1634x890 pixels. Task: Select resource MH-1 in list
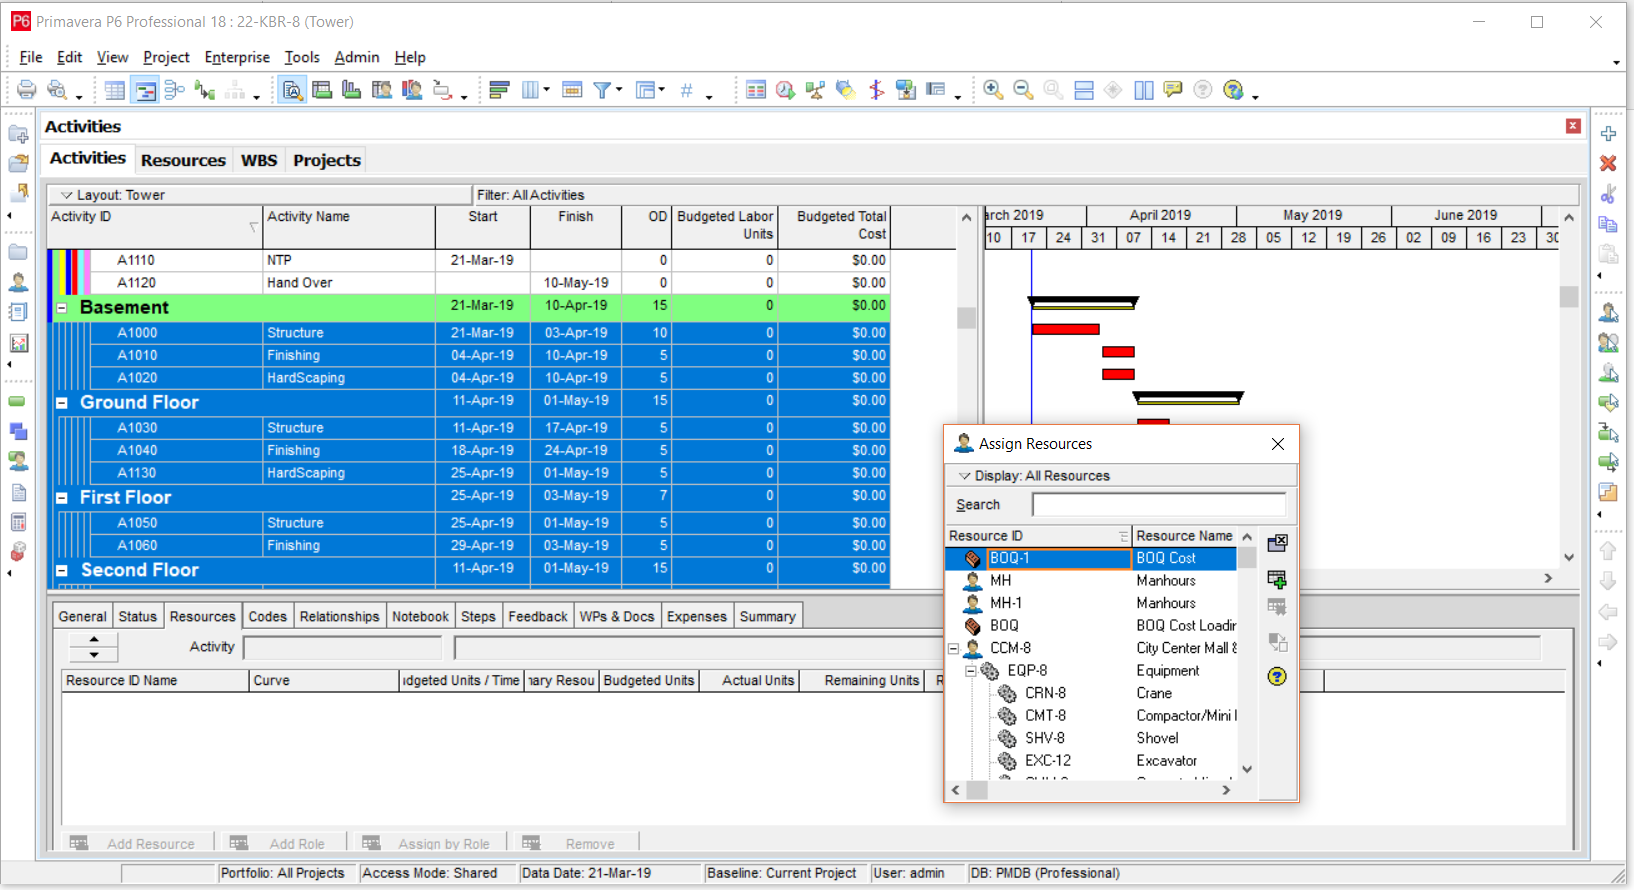[1091, 603]
